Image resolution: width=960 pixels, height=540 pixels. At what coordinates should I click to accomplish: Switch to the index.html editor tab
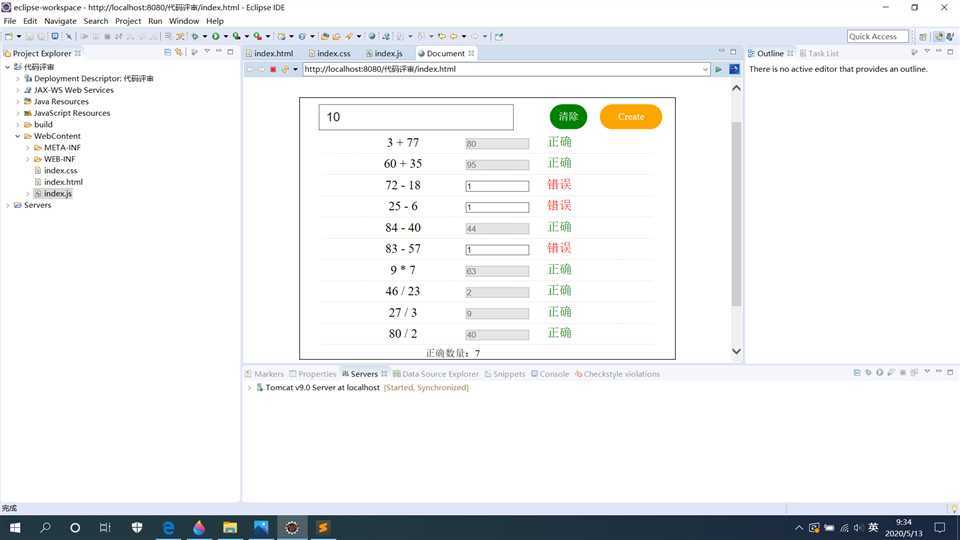click(x=269, y=53)
